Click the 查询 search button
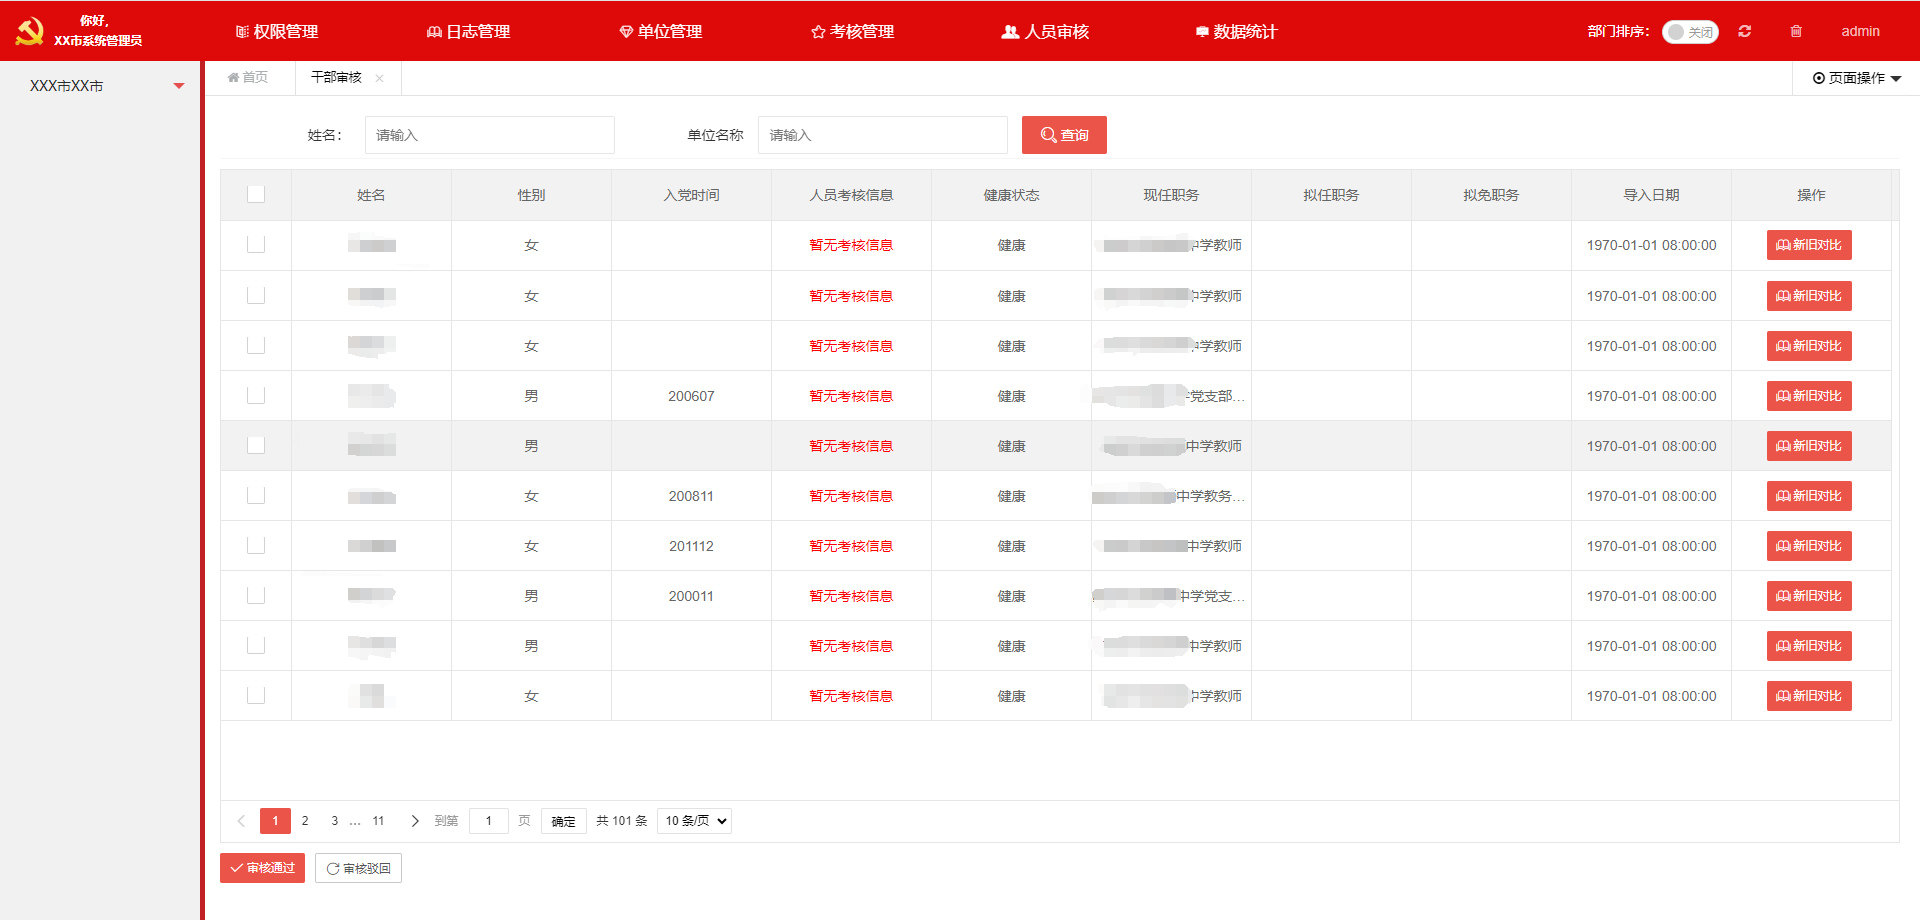 [1064, 135]
